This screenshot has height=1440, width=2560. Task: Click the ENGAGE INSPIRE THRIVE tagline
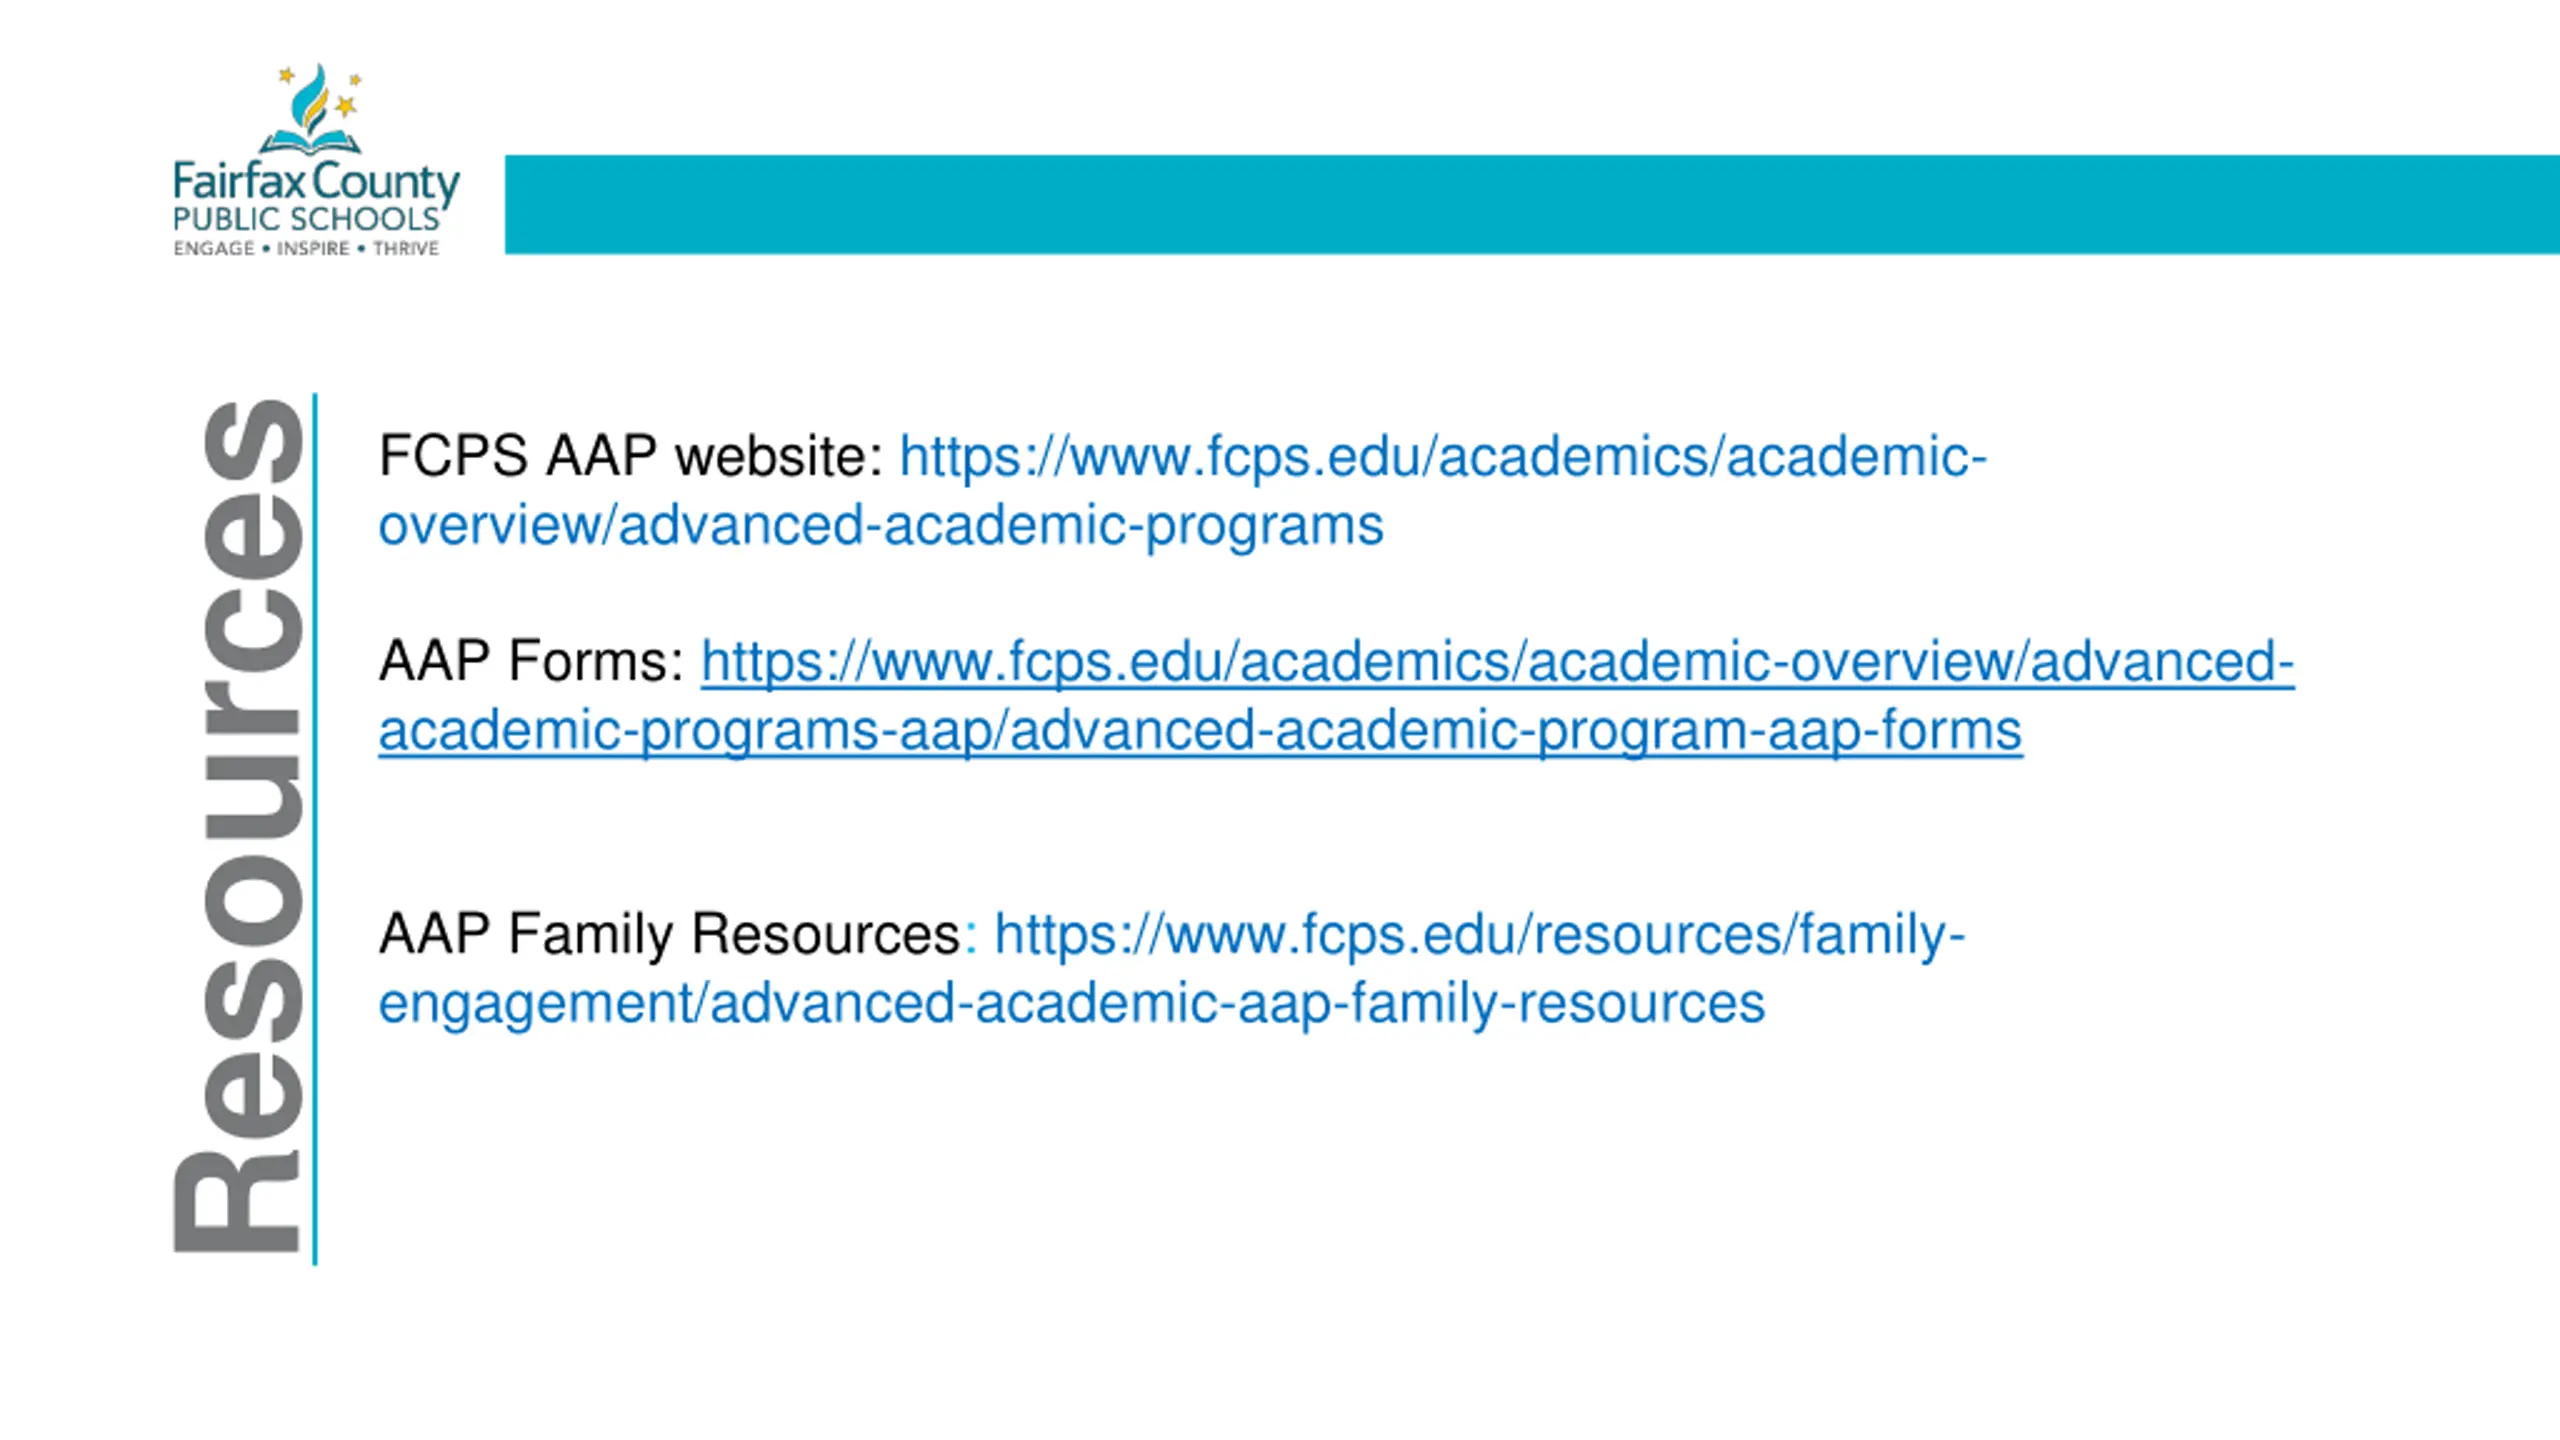coord(306,248)
